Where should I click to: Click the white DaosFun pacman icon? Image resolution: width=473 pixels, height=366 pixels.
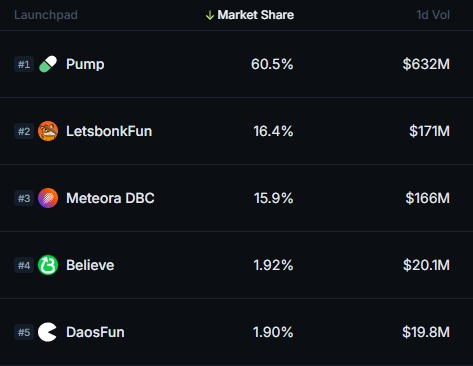pos(47,332)
